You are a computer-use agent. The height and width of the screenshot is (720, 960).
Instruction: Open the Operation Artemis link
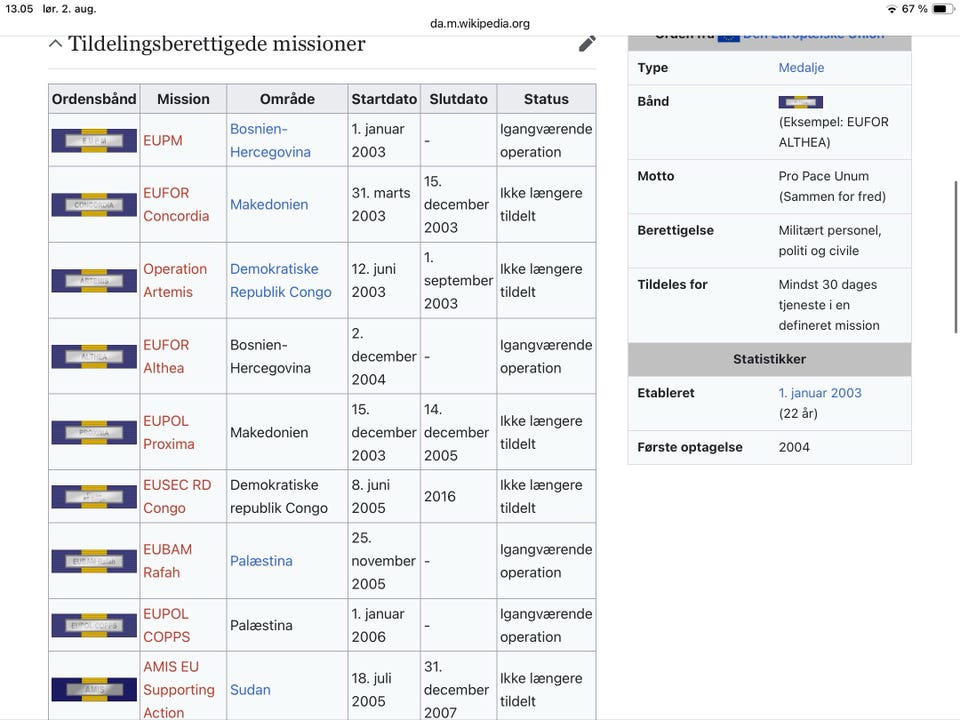[x=175, y=280]
